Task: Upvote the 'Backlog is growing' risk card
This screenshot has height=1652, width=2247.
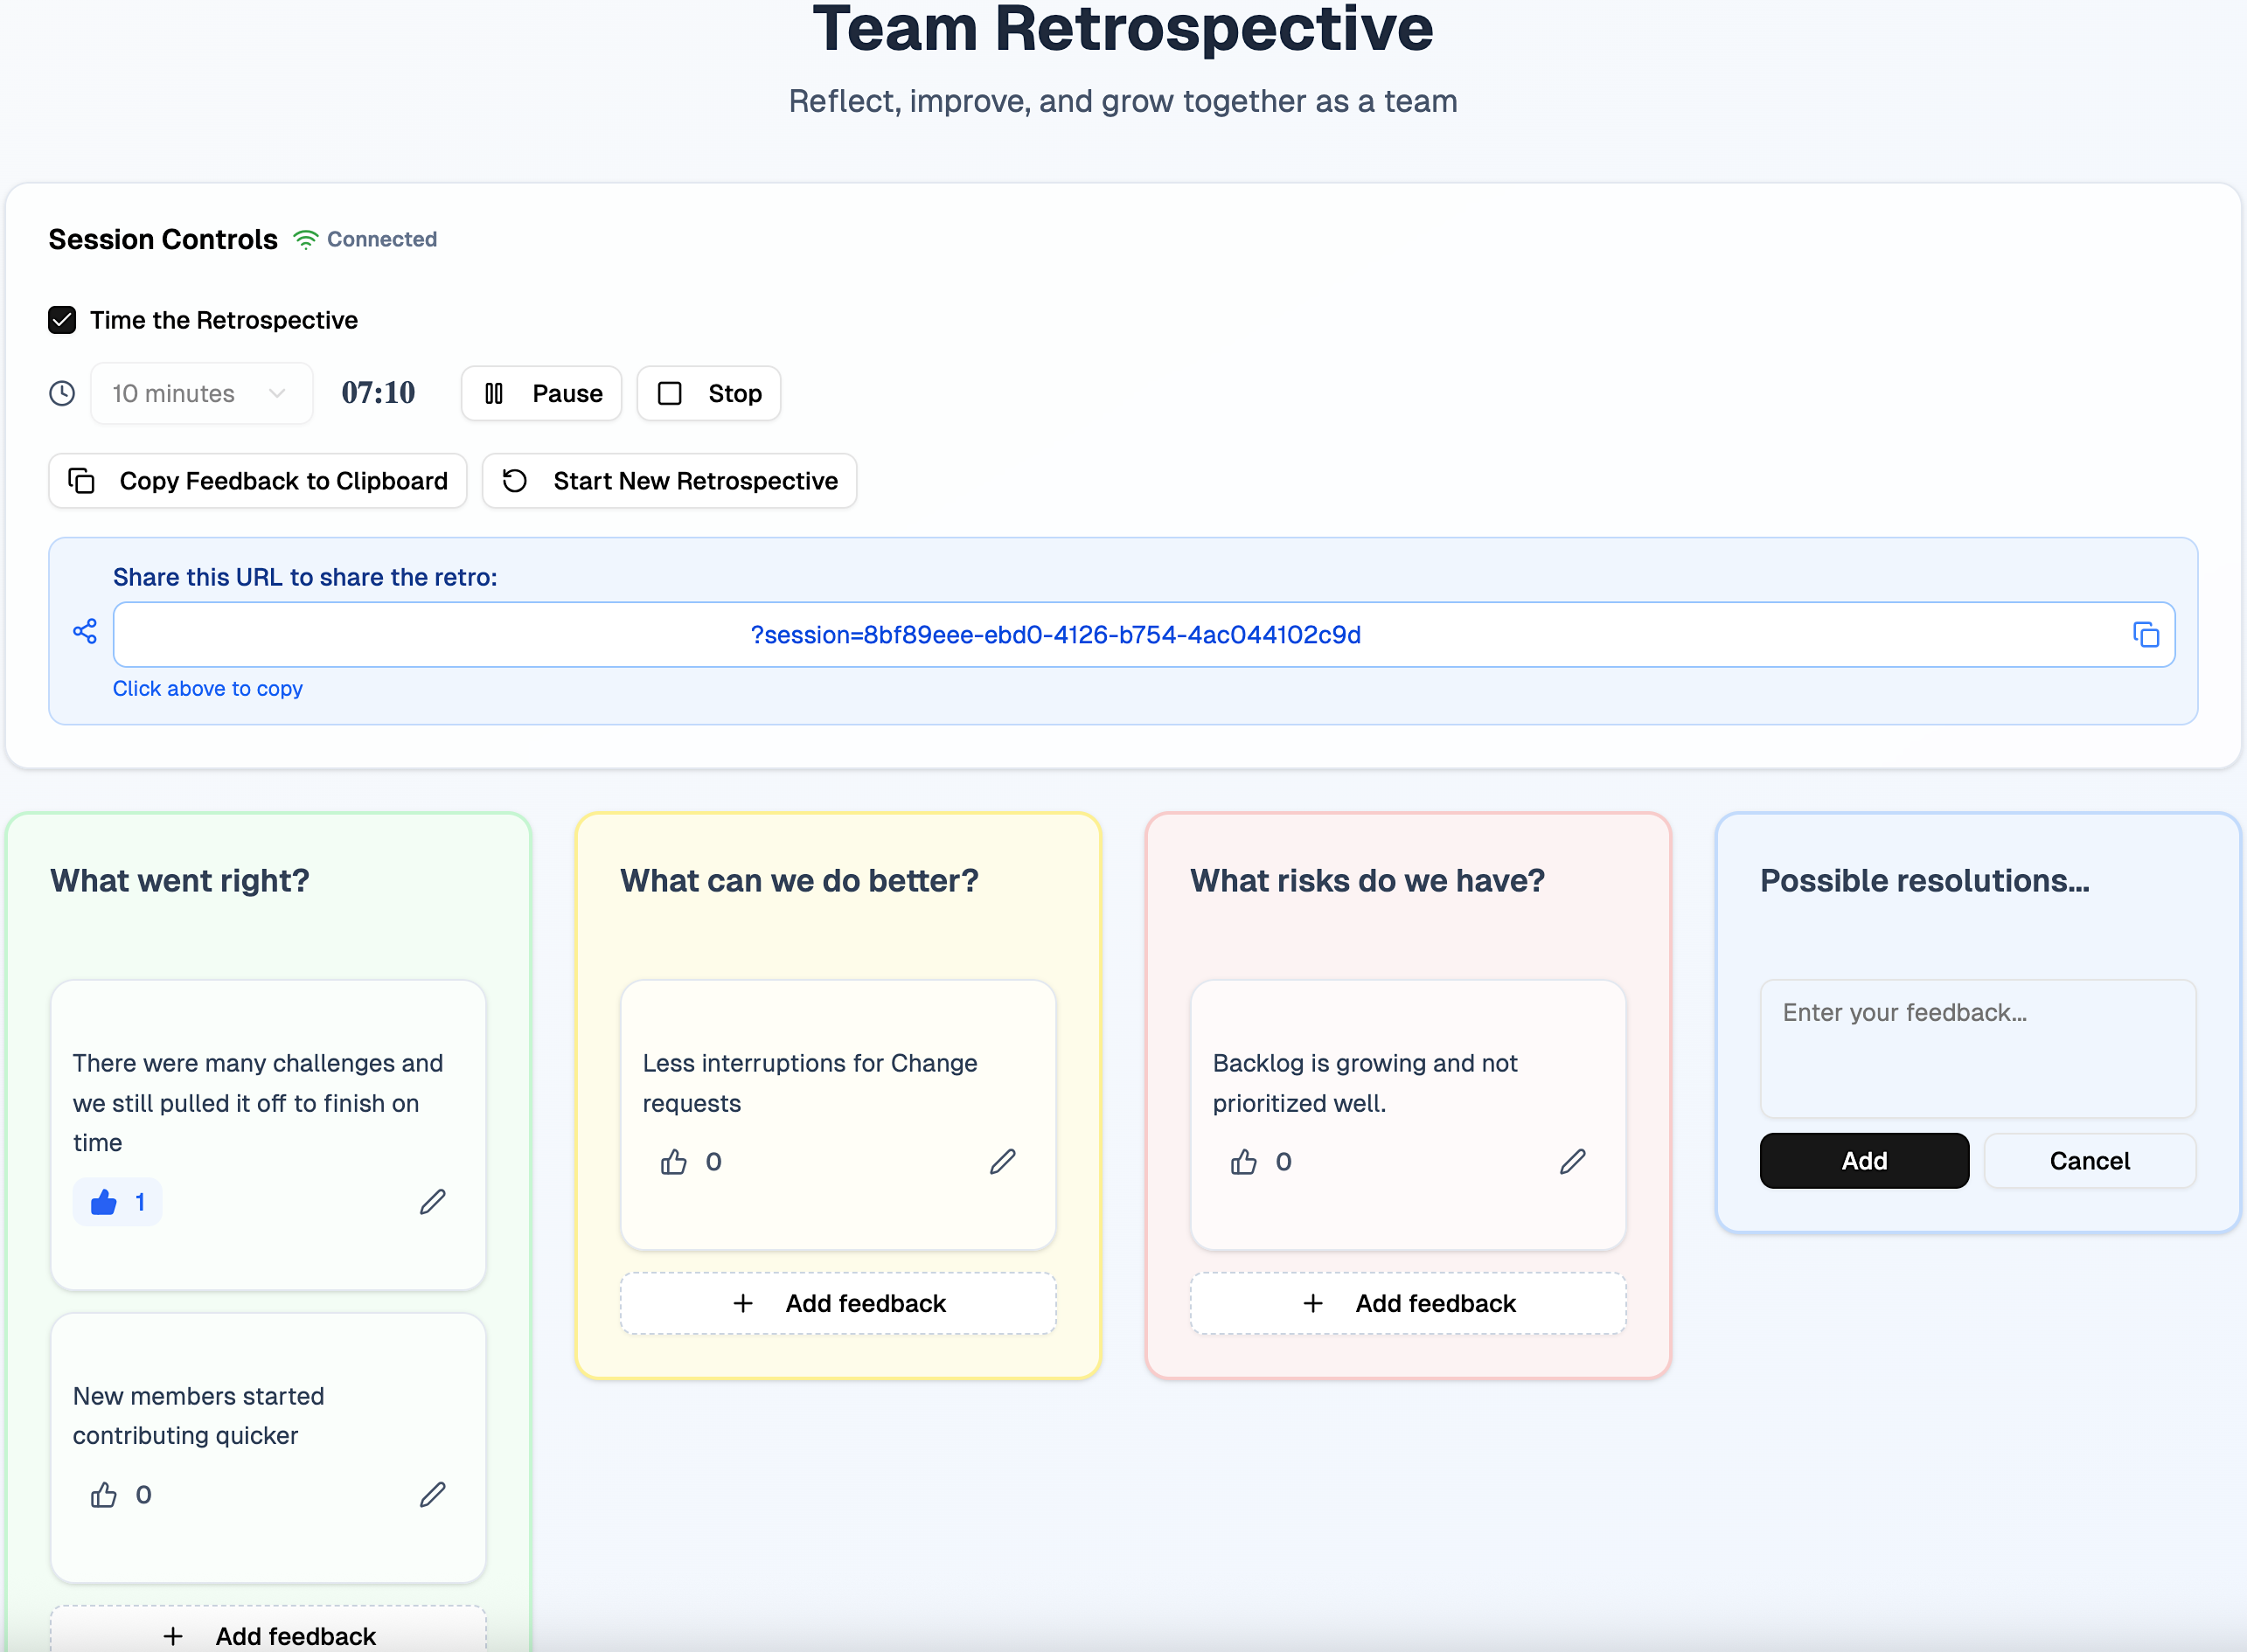Action: [x=1244, y=1161]
